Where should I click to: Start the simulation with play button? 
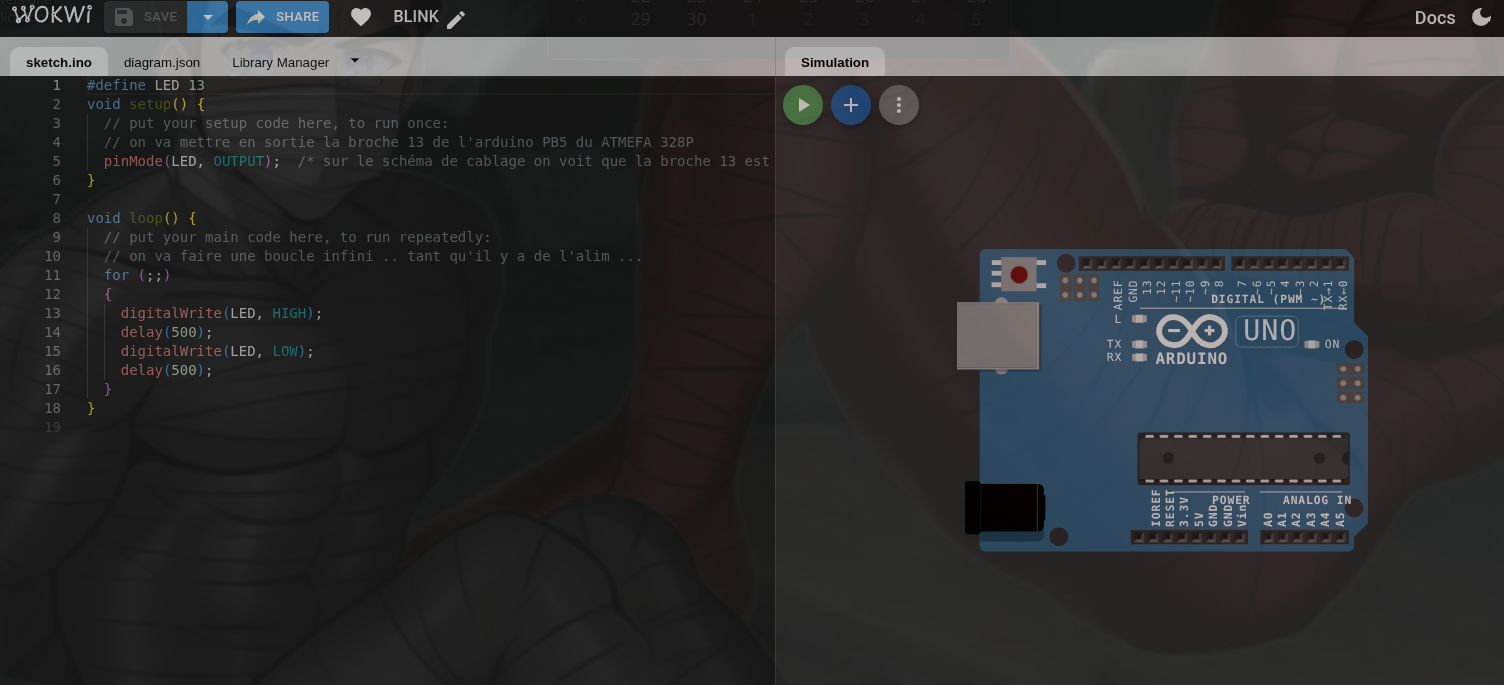click(803, 105)
